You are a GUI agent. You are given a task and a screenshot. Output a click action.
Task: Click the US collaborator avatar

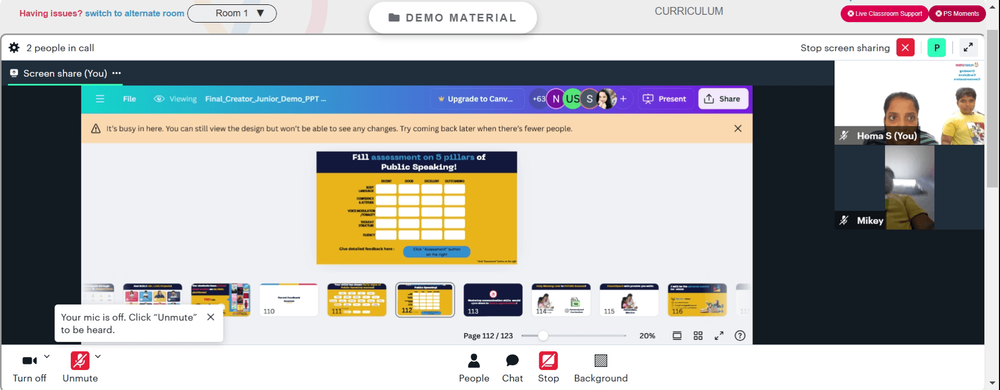click(x=573, y=99)
